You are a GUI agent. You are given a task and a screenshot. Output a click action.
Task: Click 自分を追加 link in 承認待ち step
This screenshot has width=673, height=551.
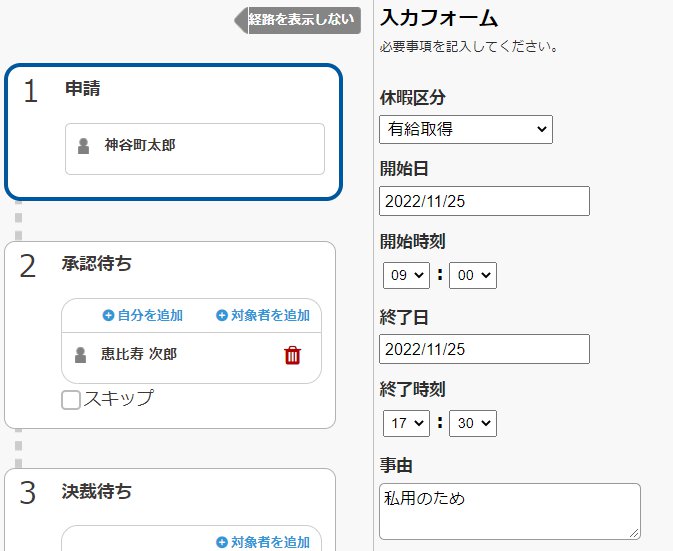click(143, 315)
